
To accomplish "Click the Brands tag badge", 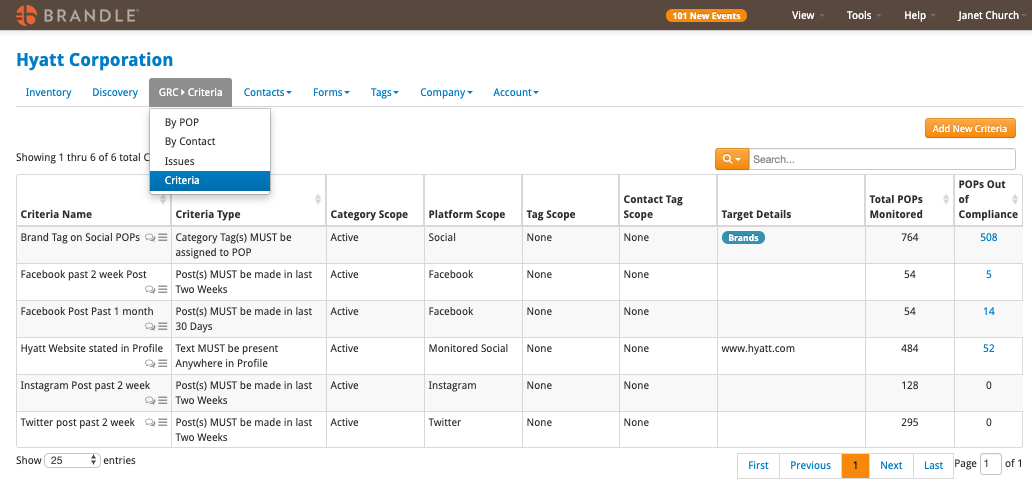I will click(743, 238).
